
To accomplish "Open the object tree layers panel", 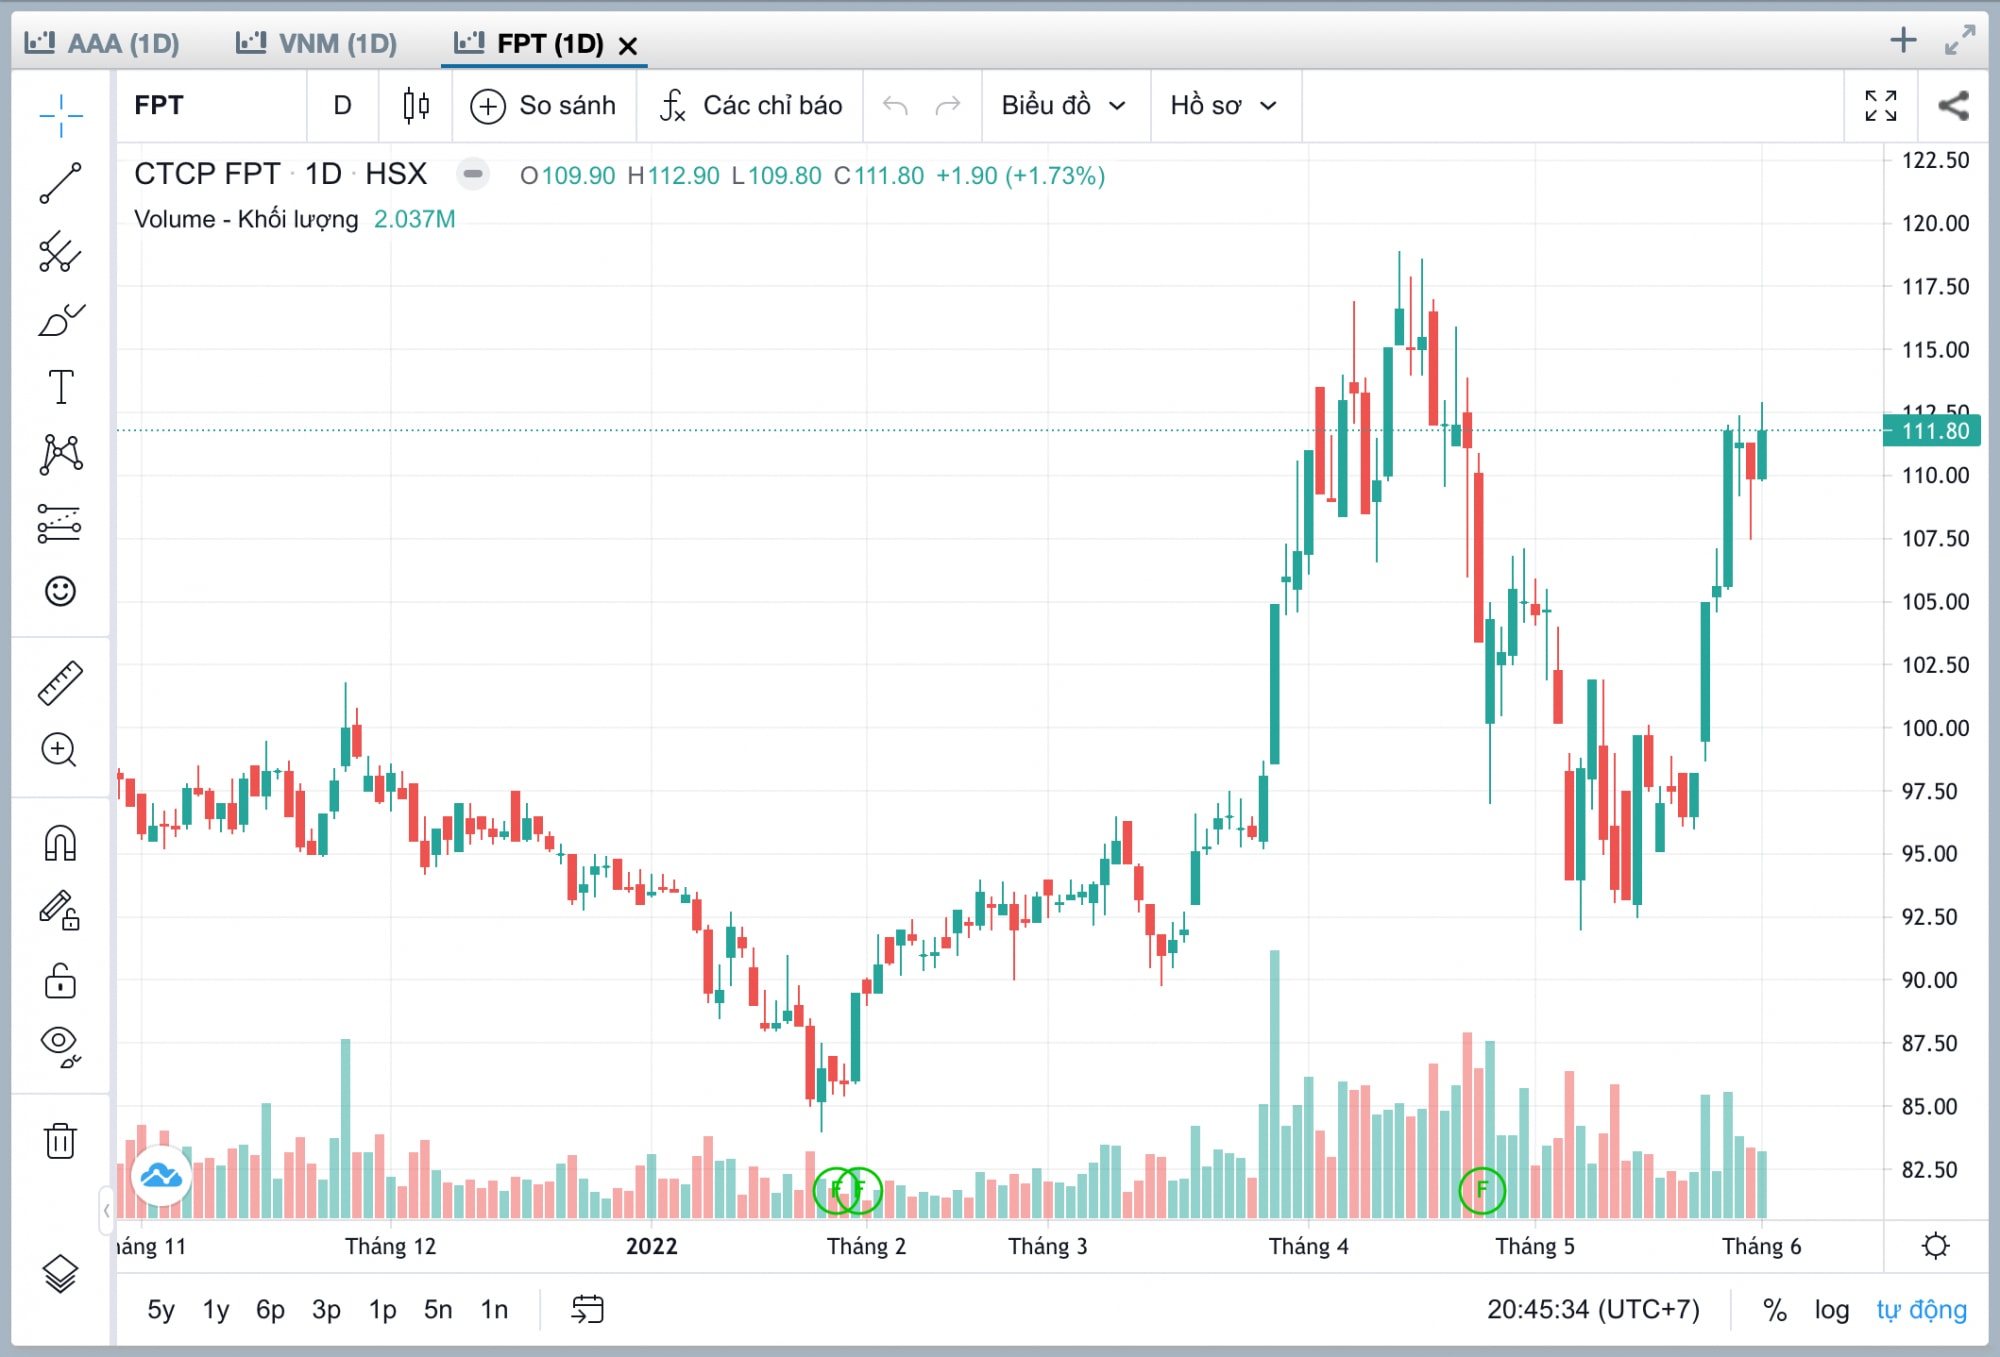I will click(x=60, y=1273).
